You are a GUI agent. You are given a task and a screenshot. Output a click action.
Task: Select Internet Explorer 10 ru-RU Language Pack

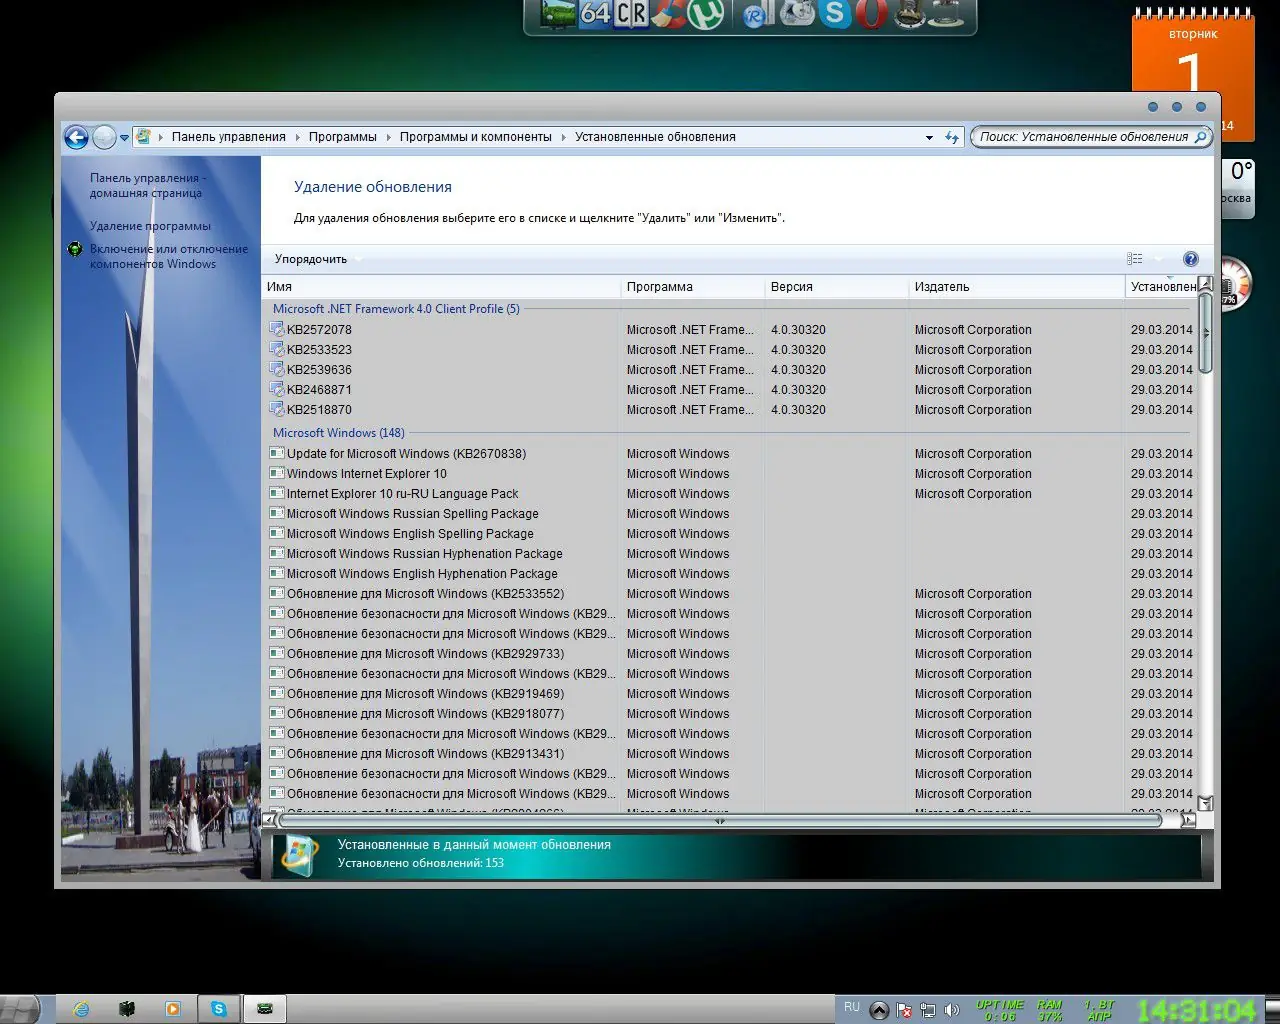click(730, 493)
